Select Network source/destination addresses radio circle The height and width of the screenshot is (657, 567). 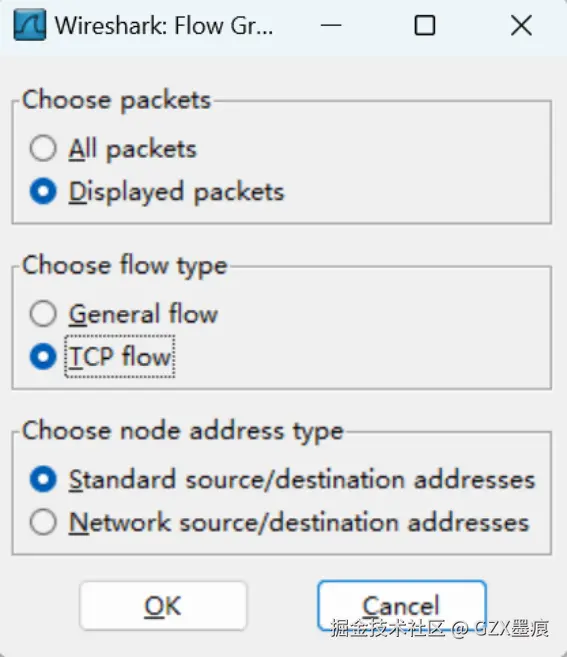tap(43, 522)
